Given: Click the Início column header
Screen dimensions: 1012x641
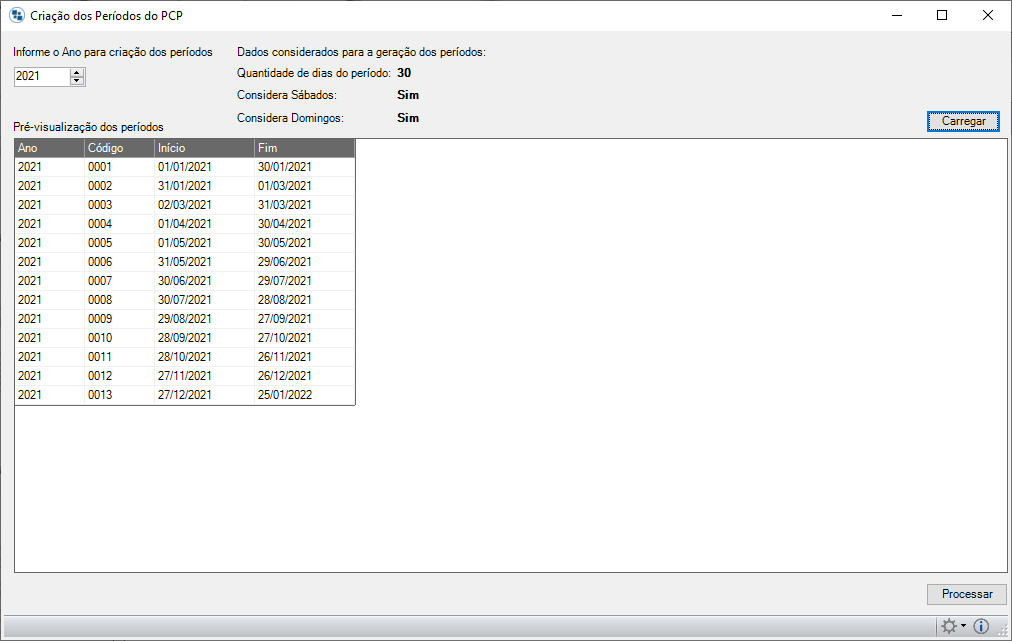Looking at the screenshot, I should point(204,148).
